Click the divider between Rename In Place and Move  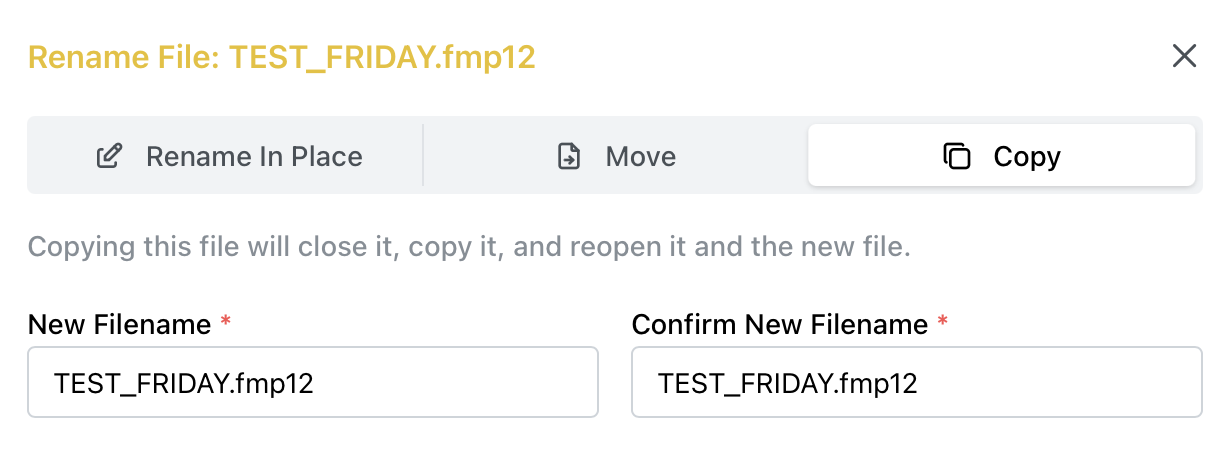coord(423,156)
